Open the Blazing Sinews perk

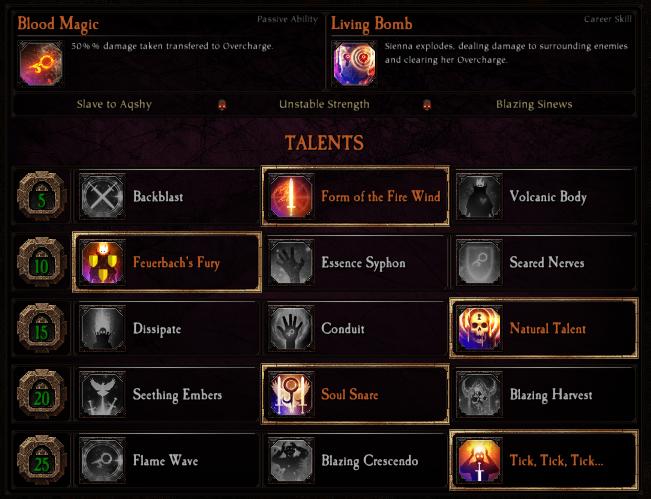534,104
